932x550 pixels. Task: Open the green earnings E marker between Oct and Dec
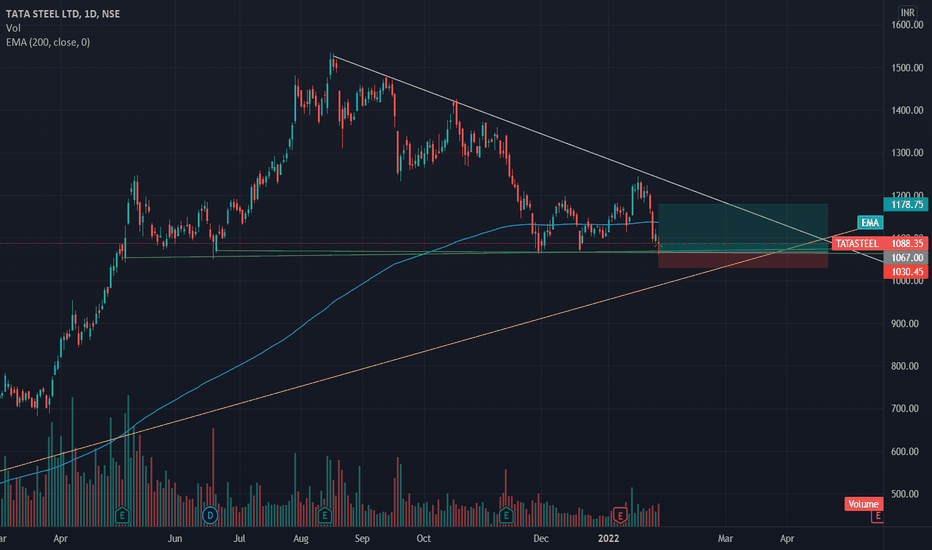(506, 515)
